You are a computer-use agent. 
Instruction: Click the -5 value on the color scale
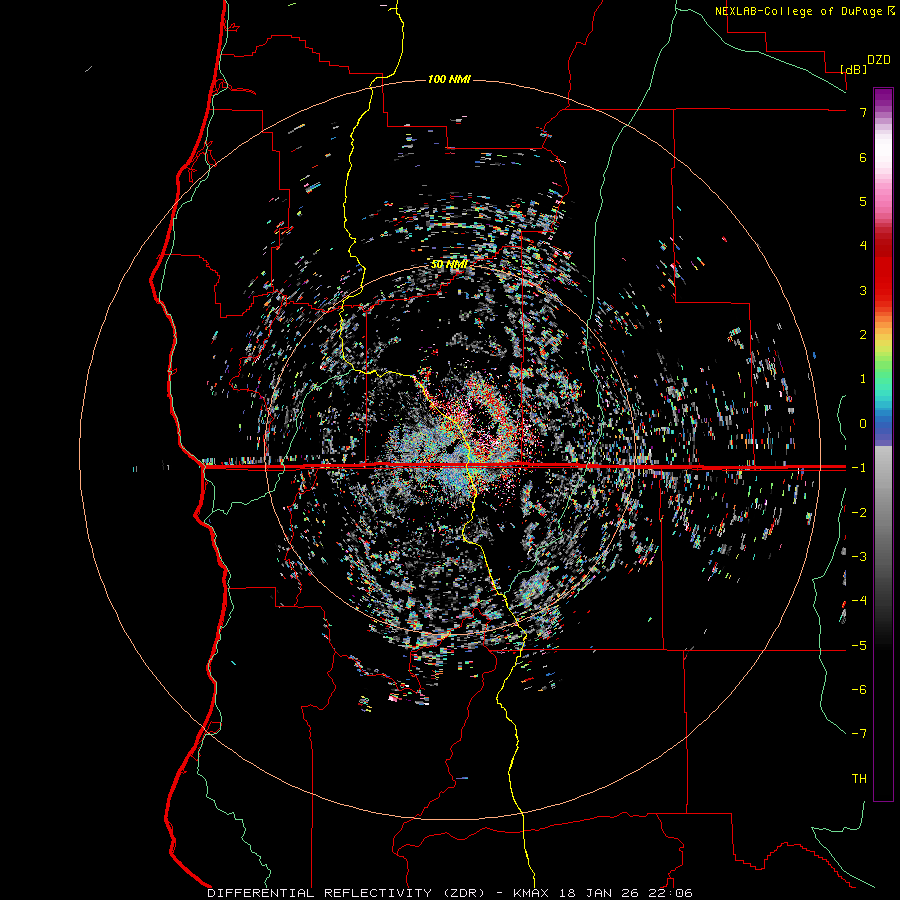[859, 646]
